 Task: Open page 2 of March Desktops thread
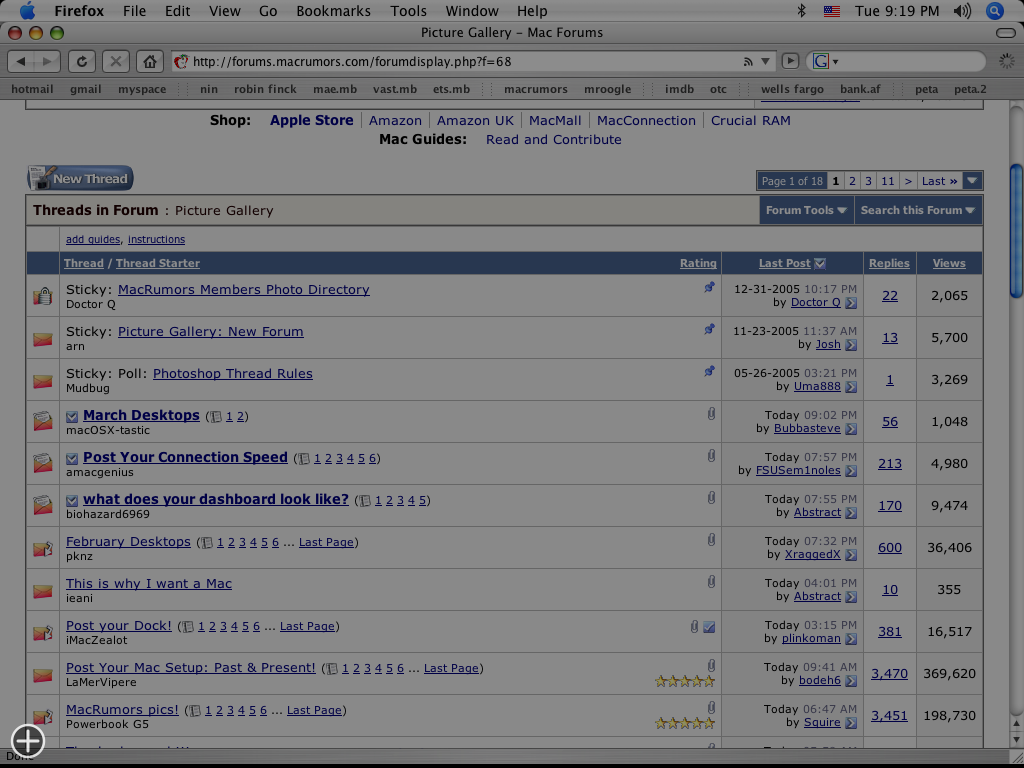[240, 417]
